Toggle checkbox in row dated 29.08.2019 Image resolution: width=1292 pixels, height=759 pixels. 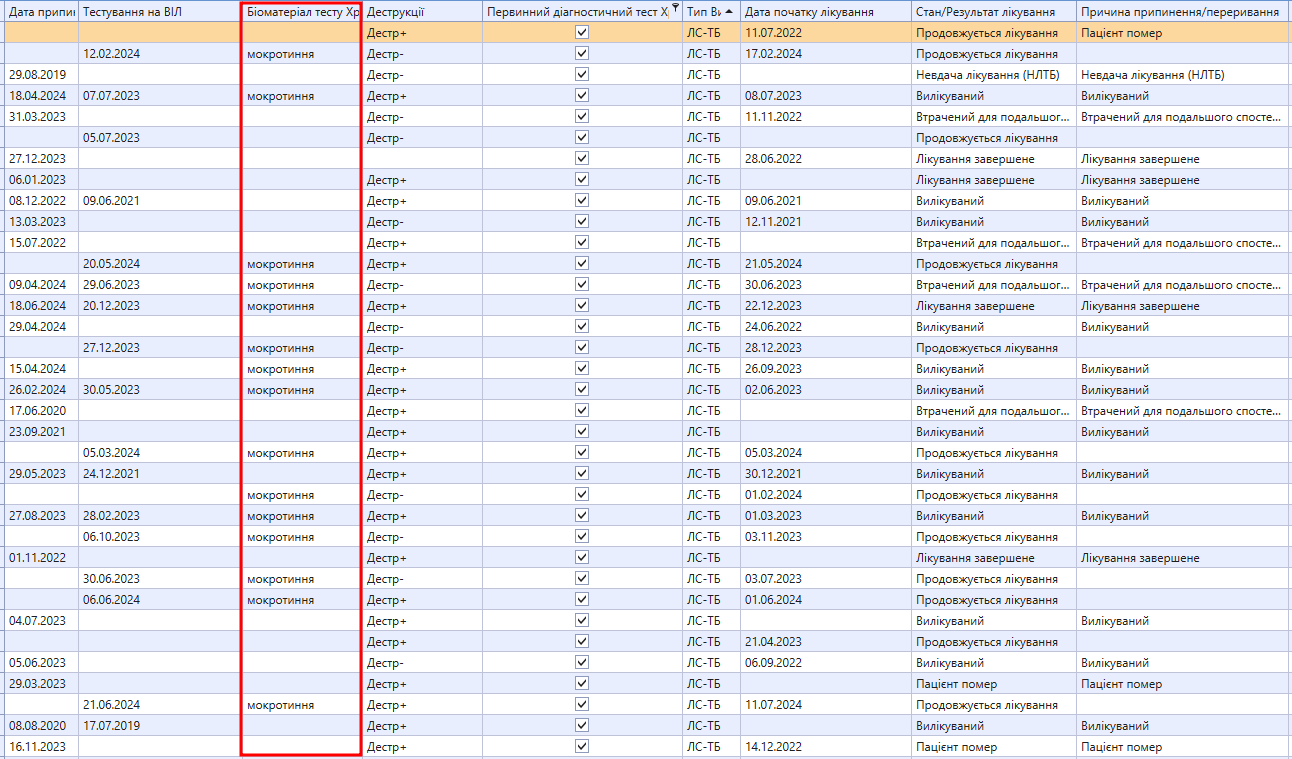coord(582,74)
